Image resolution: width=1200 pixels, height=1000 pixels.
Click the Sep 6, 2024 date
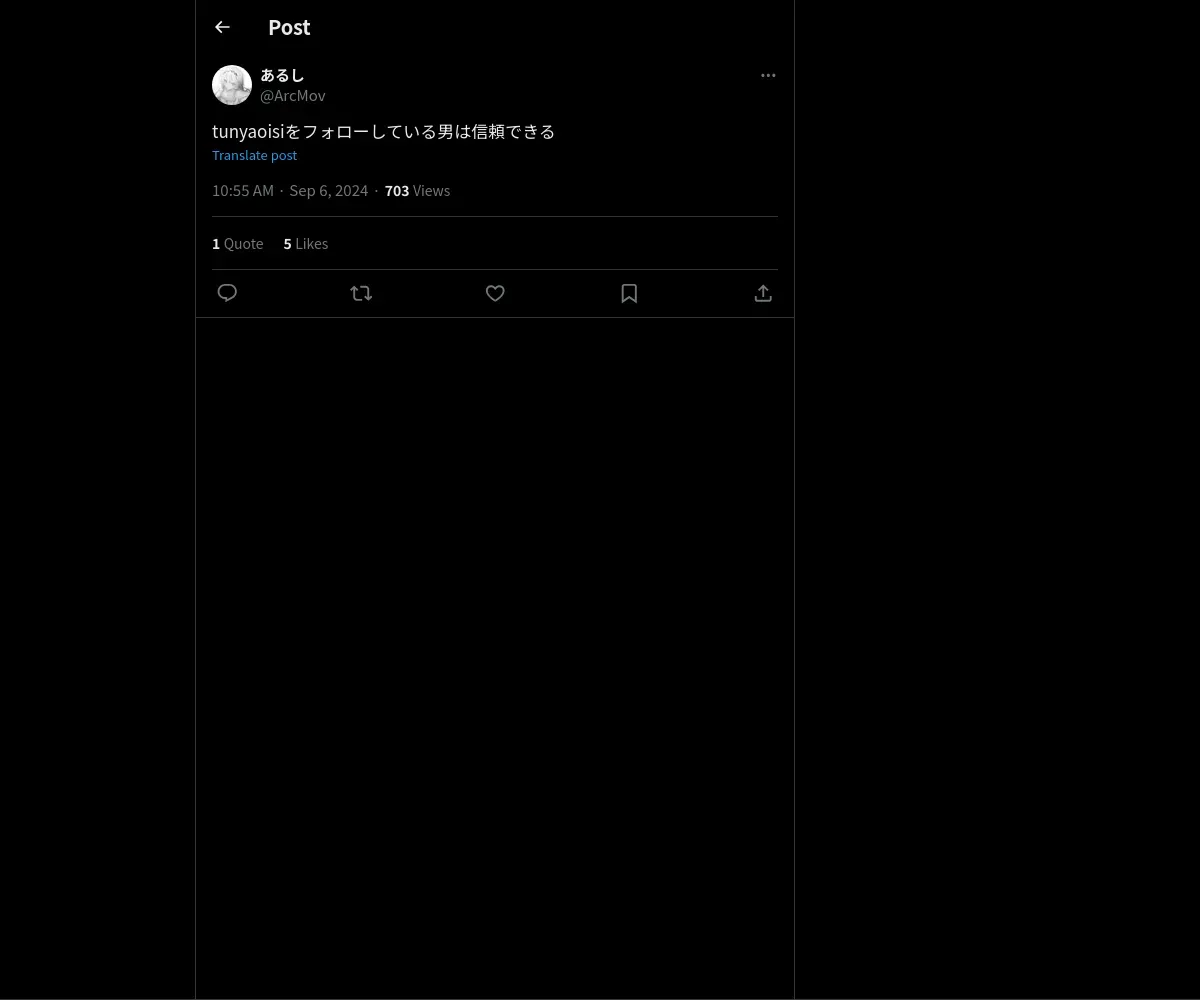(329, 190)
